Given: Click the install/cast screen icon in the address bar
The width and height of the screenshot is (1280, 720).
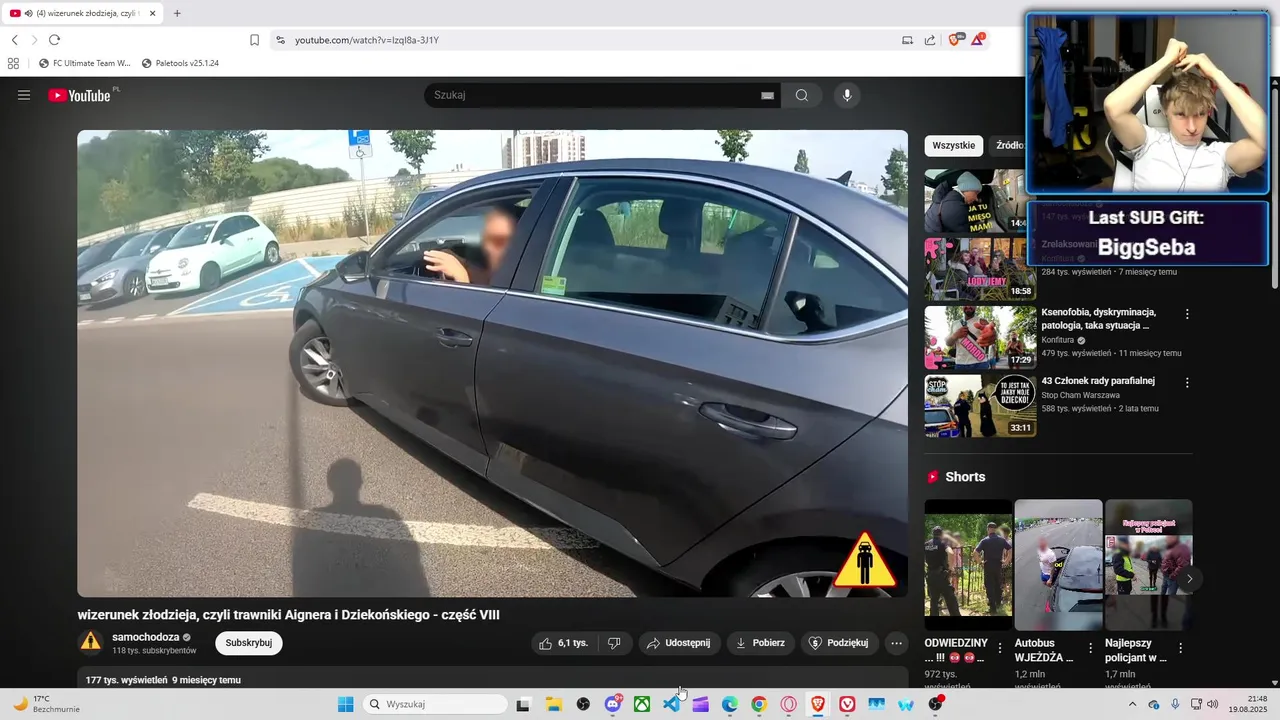Looking at the screenshot, I should pyautogui.click(x=907, y=40).
